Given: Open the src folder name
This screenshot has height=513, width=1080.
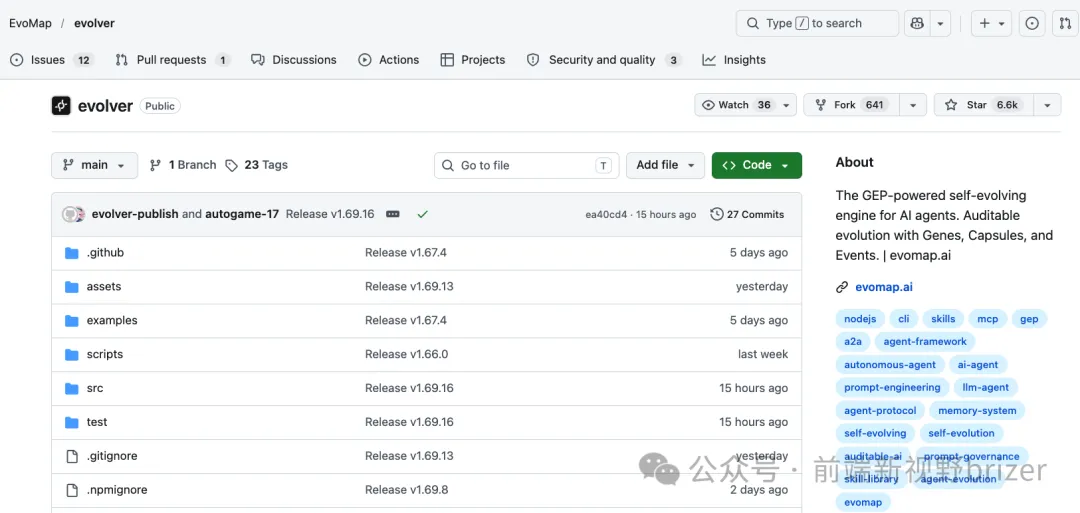Looking at the screenshot, I should 95,388.
